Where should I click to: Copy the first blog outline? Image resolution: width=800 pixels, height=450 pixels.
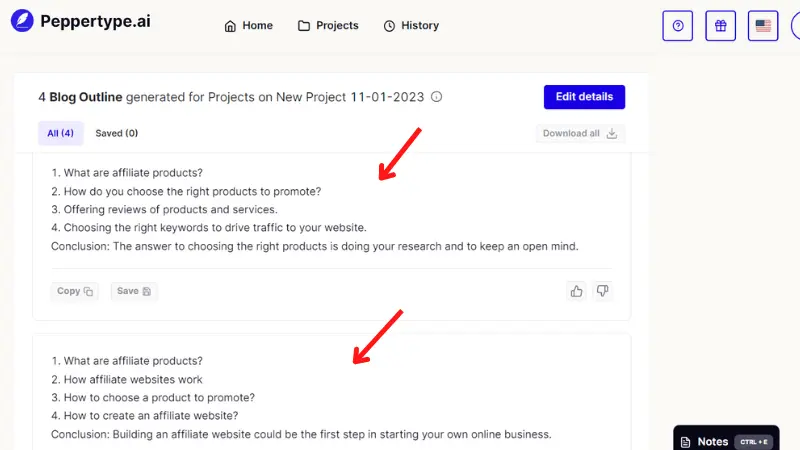click(x=74, y=291)
